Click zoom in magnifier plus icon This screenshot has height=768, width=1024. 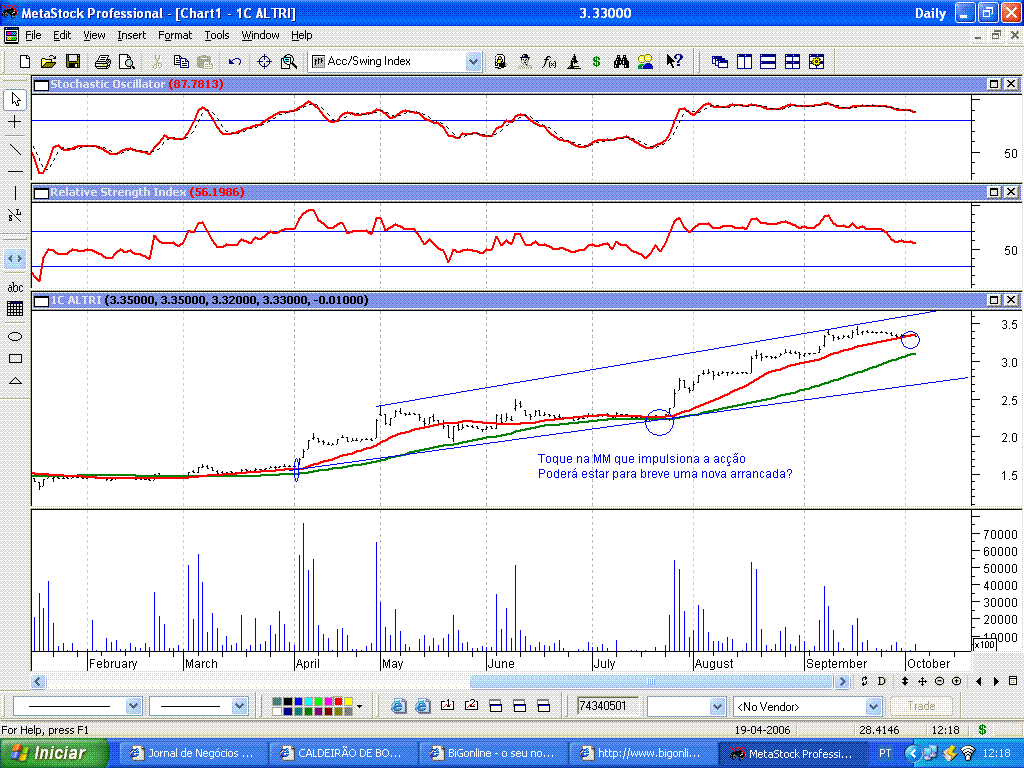[956, 681]
